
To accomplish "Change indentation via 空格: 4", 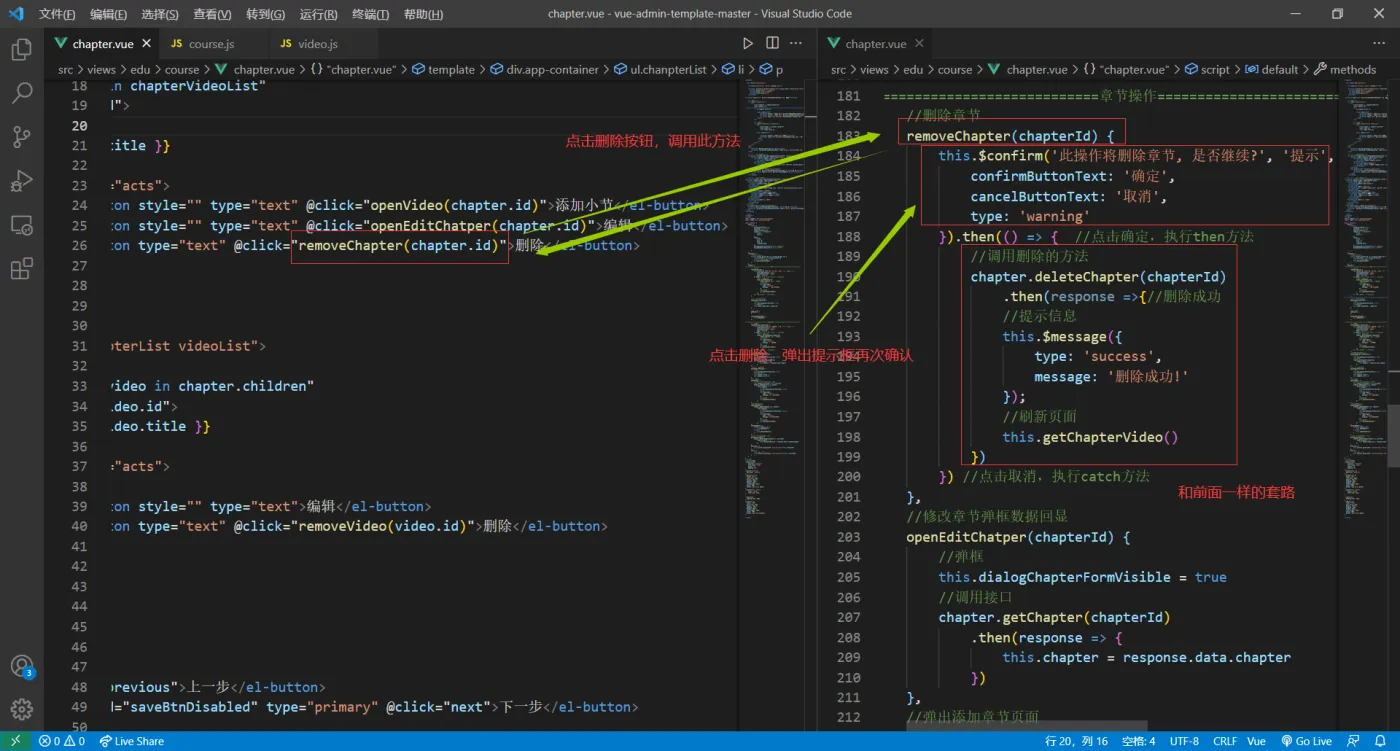I will tap(1138, 741).
